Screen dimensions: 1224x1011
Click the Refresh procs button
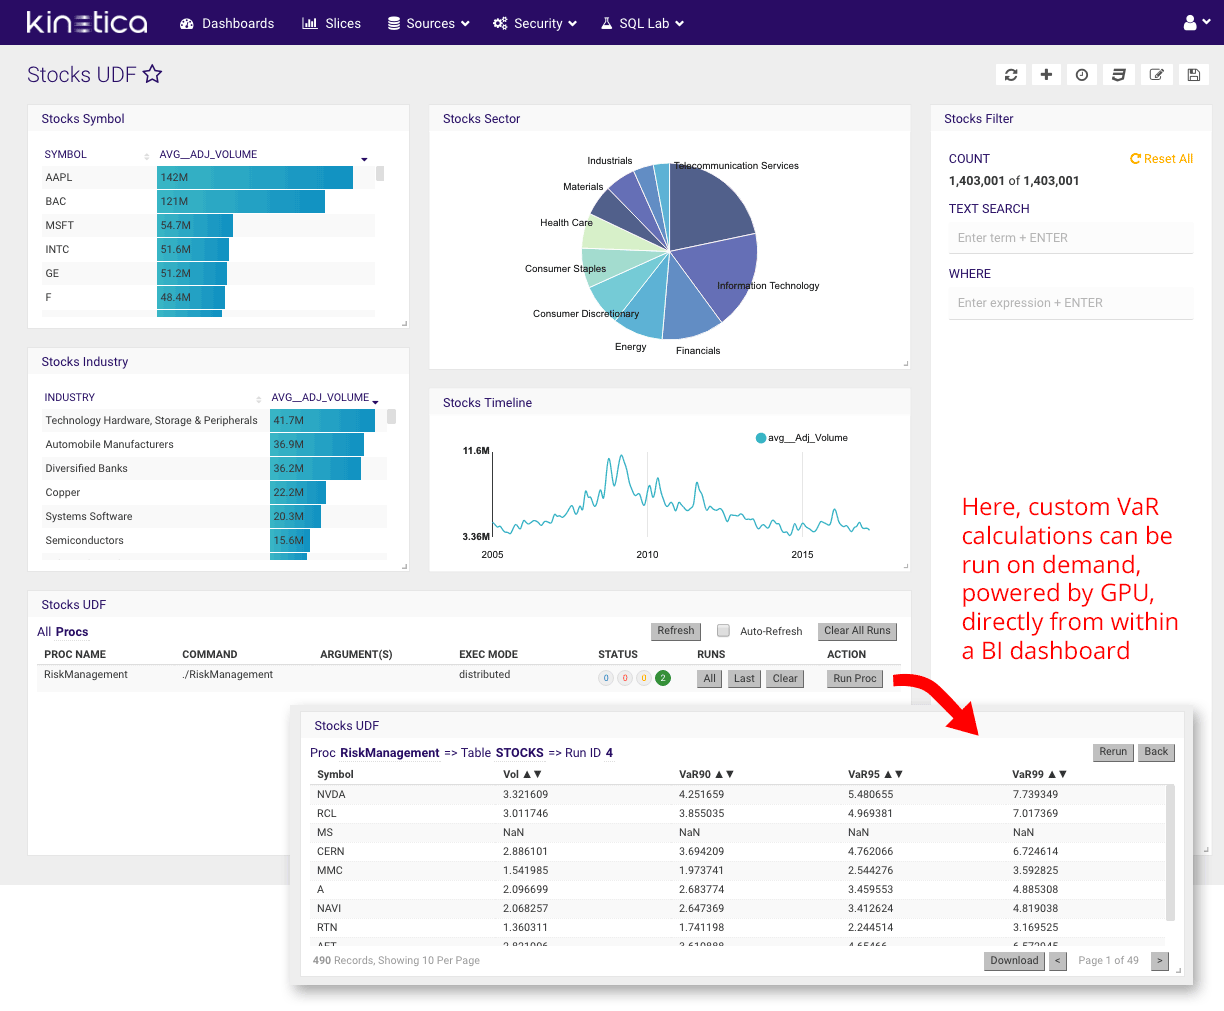point(676,631)
